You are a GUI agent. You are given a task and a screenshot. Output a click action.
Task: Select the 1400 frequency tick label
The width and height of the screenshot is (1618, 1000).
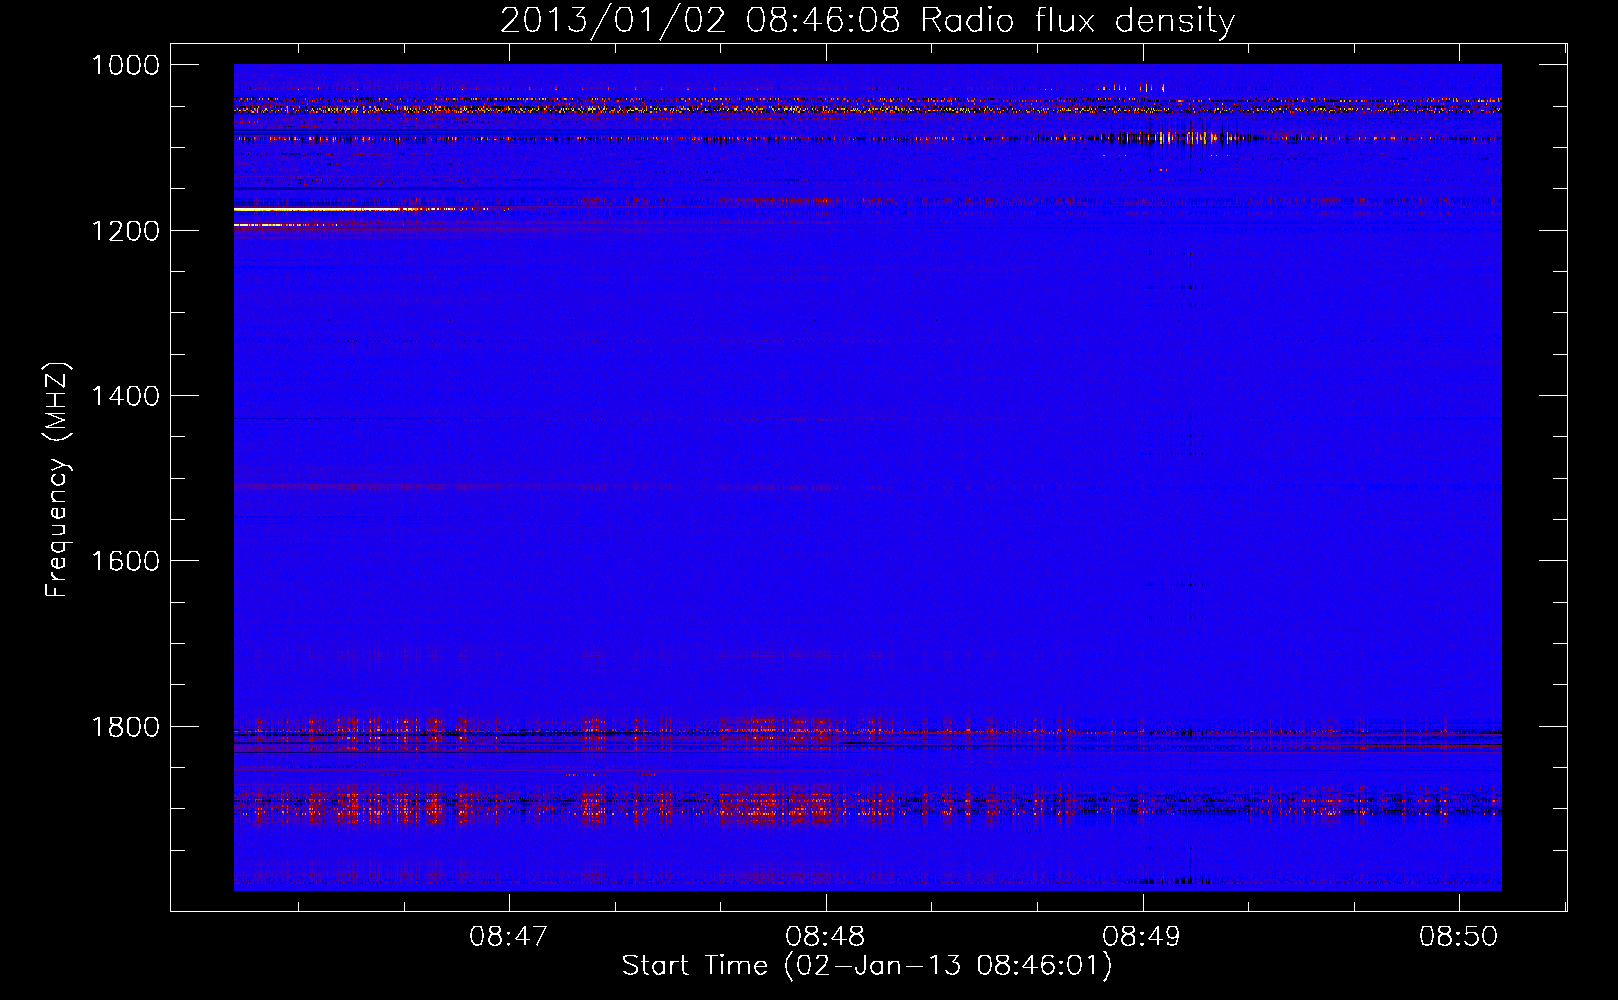point(125,396)
